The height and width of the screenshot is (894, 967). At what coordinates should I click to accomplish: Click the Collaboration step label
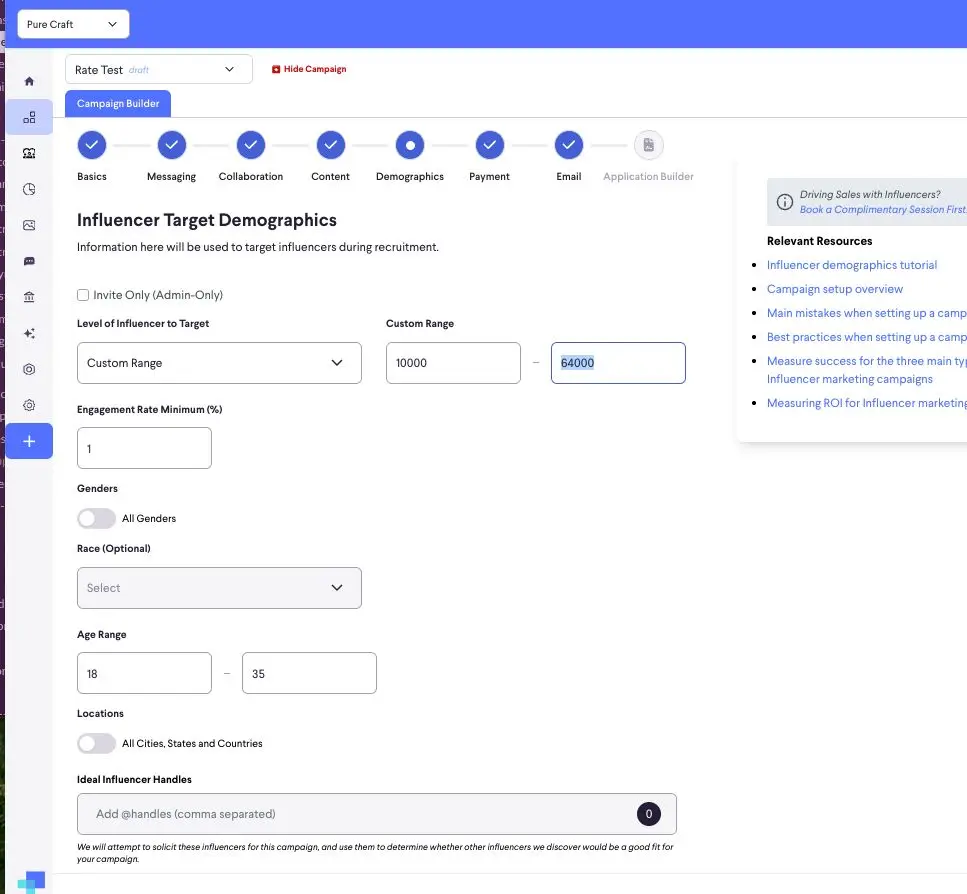point(251,176)
